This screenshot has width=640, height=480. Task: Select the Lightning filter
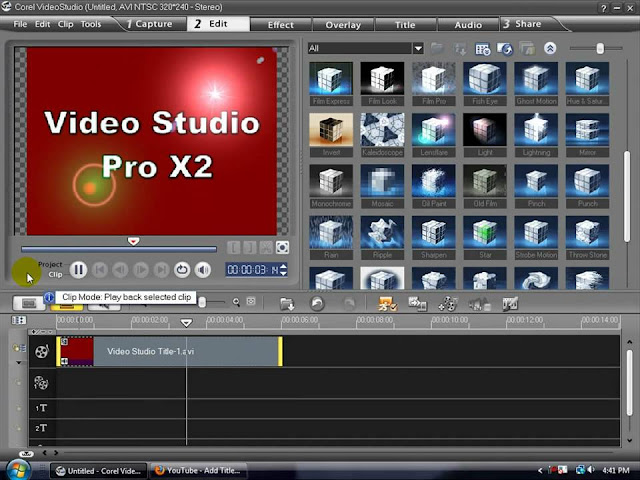536,135
